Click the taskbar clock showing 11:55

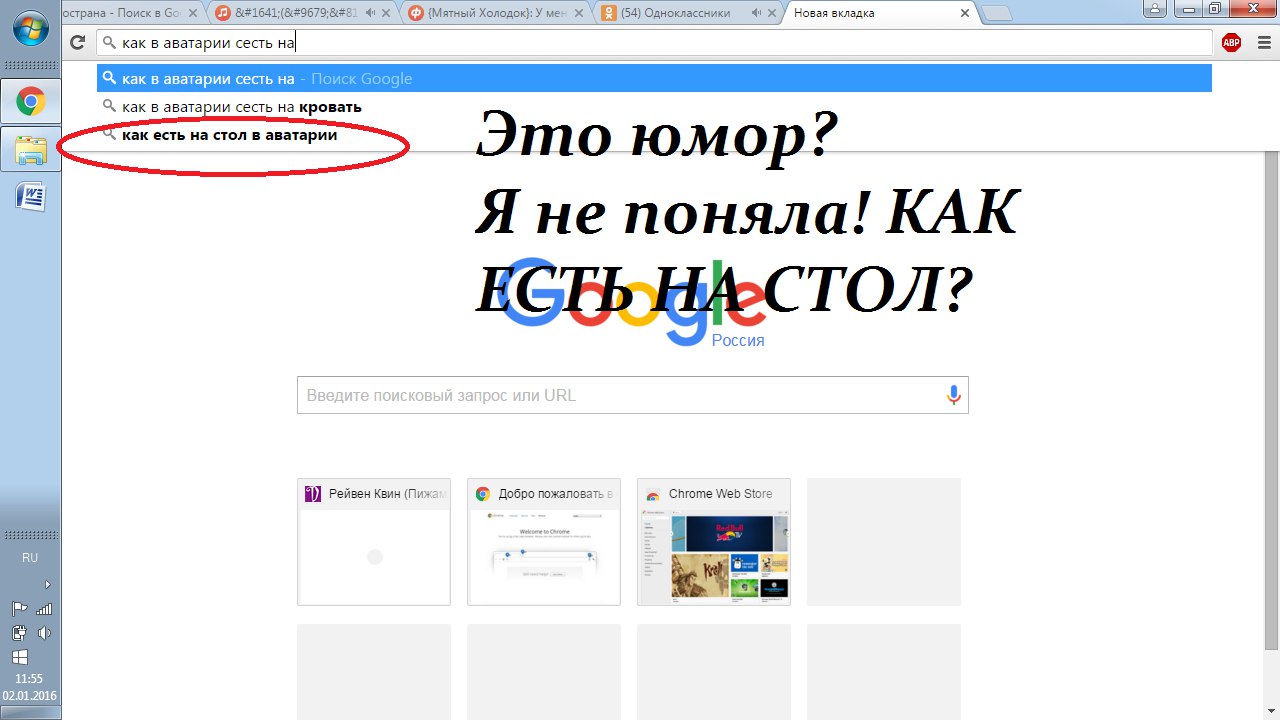coord(29,679)
